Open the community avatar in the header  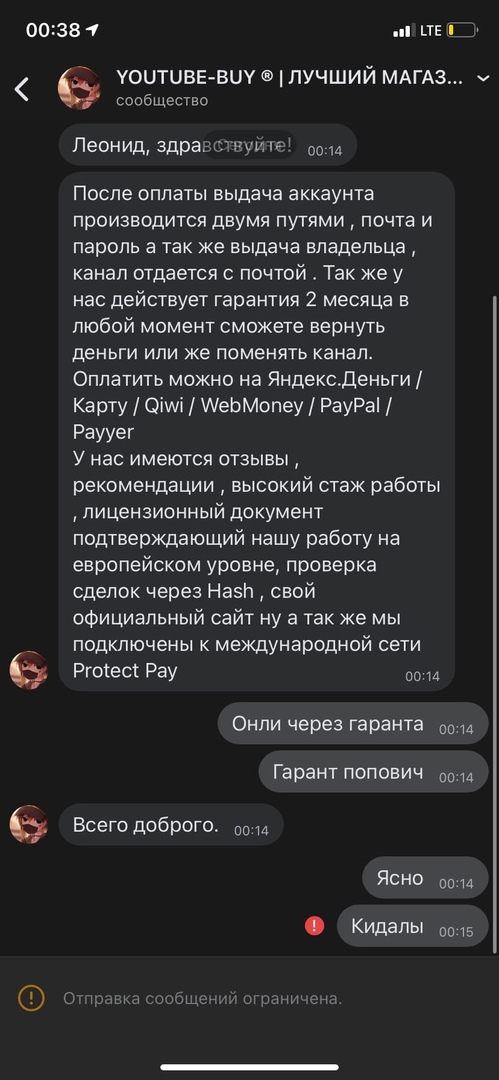(x=79, y=88)
